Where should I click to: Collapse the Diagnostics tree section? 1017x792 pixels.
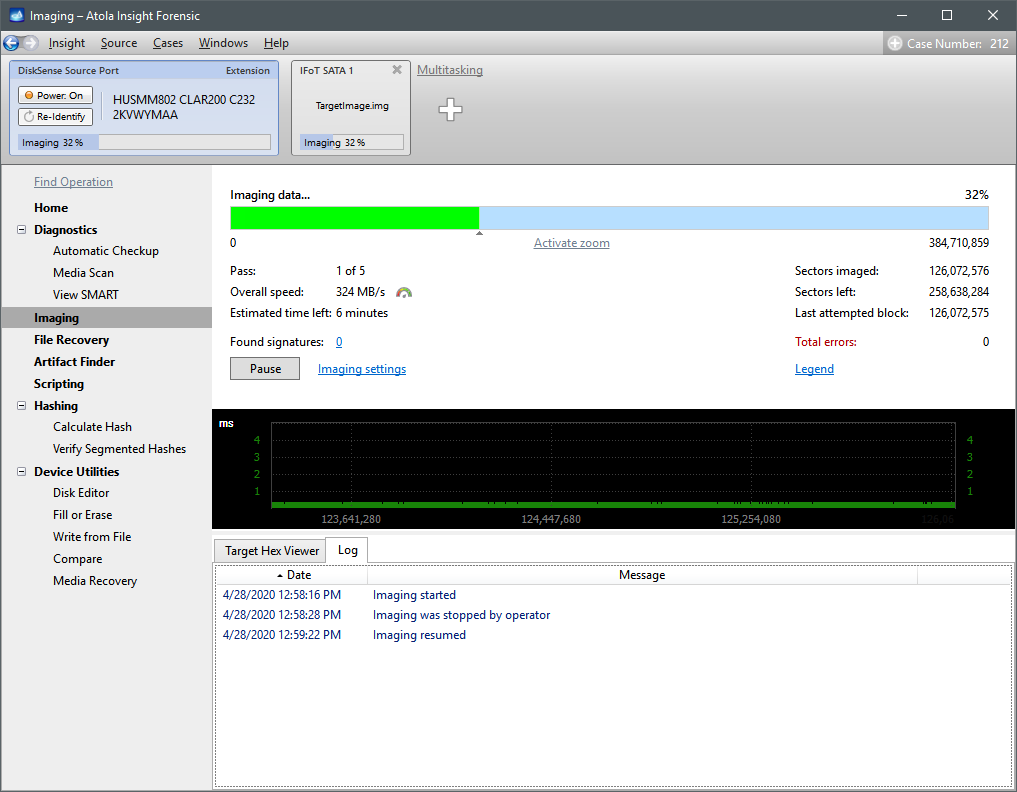coord(21,230)
